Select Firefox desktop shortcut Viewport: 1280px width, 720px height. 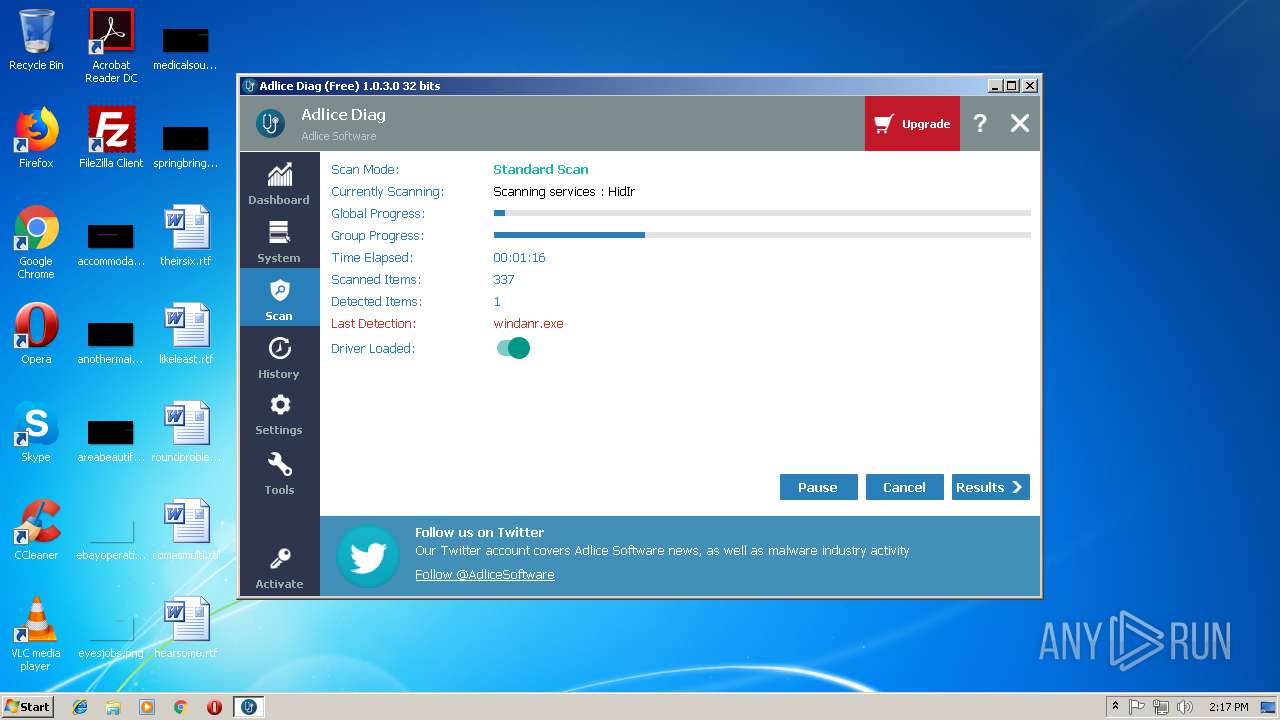[36, 138]
